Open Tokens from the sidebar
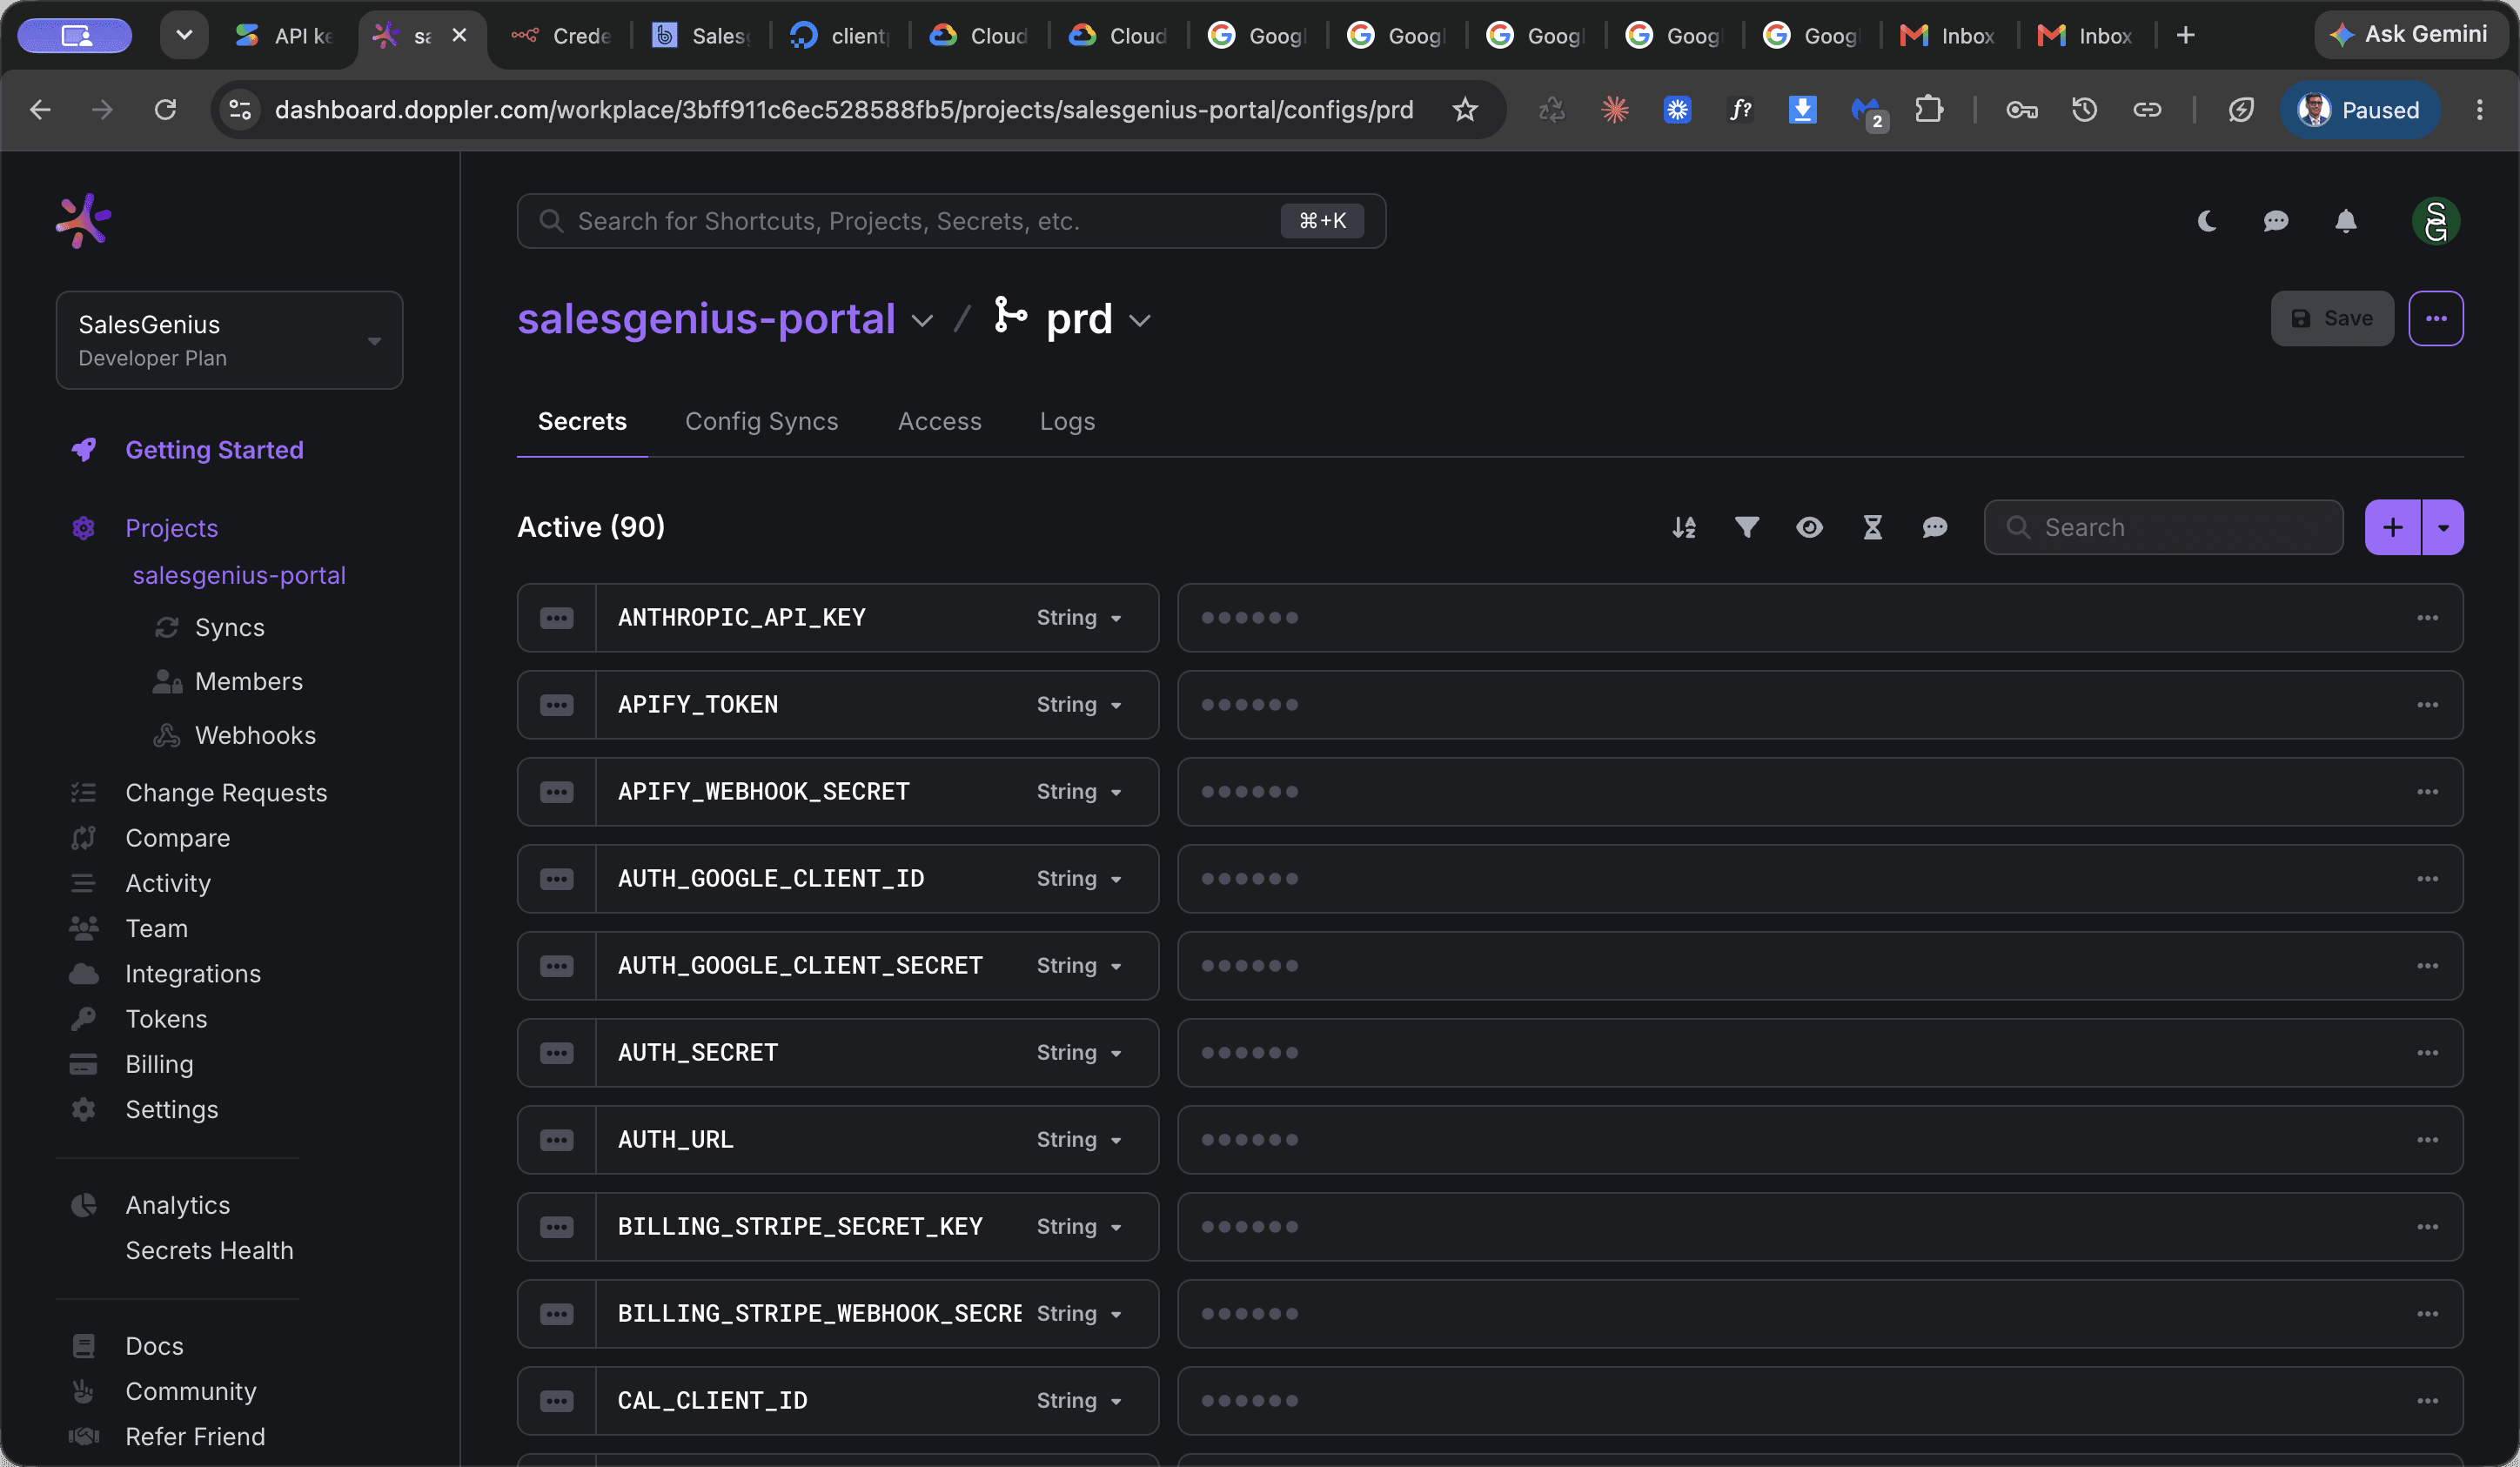The image size is (2520, 1467). coord(166,1019)
